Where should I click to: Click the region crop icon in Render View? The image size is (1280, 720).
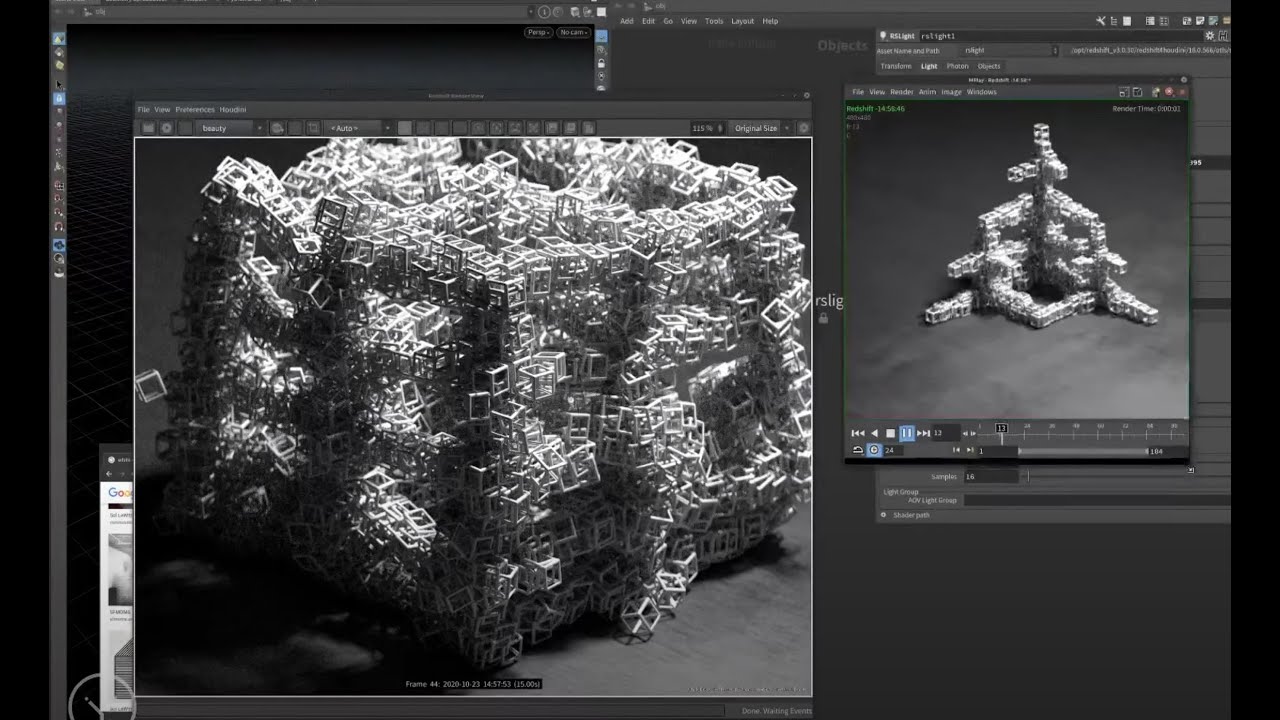click(x=313, y=128)
